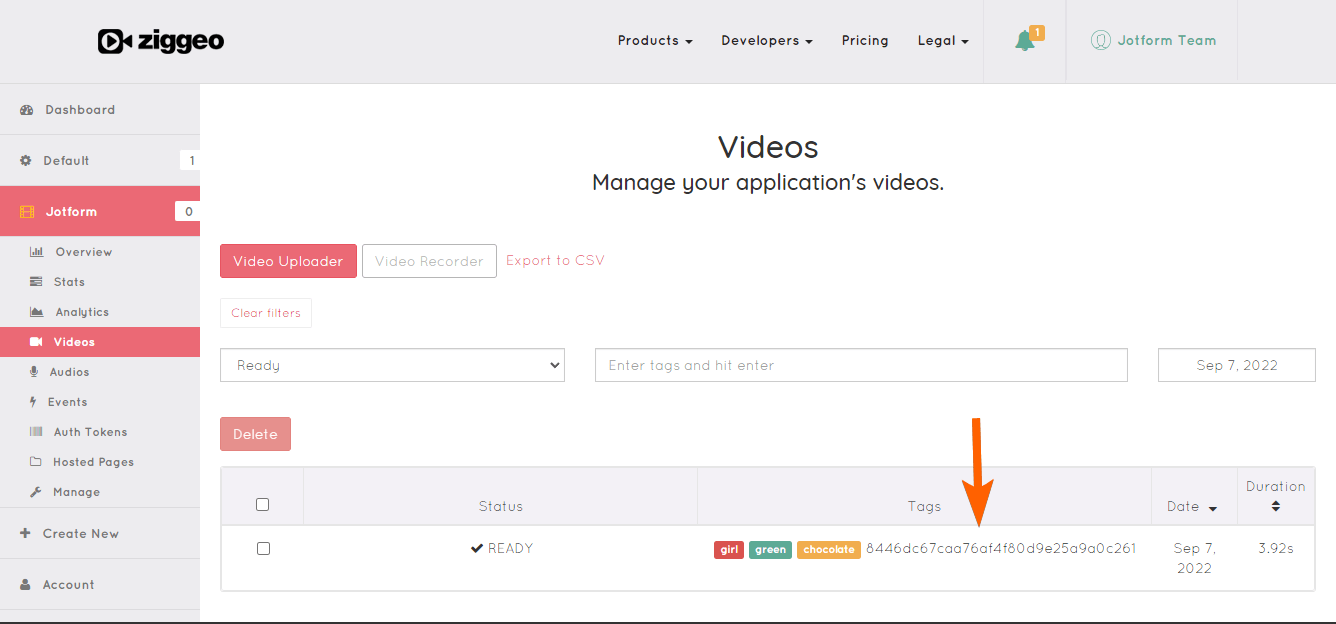
Task: Click the Audios microphone icon
Action: [35, 372]
